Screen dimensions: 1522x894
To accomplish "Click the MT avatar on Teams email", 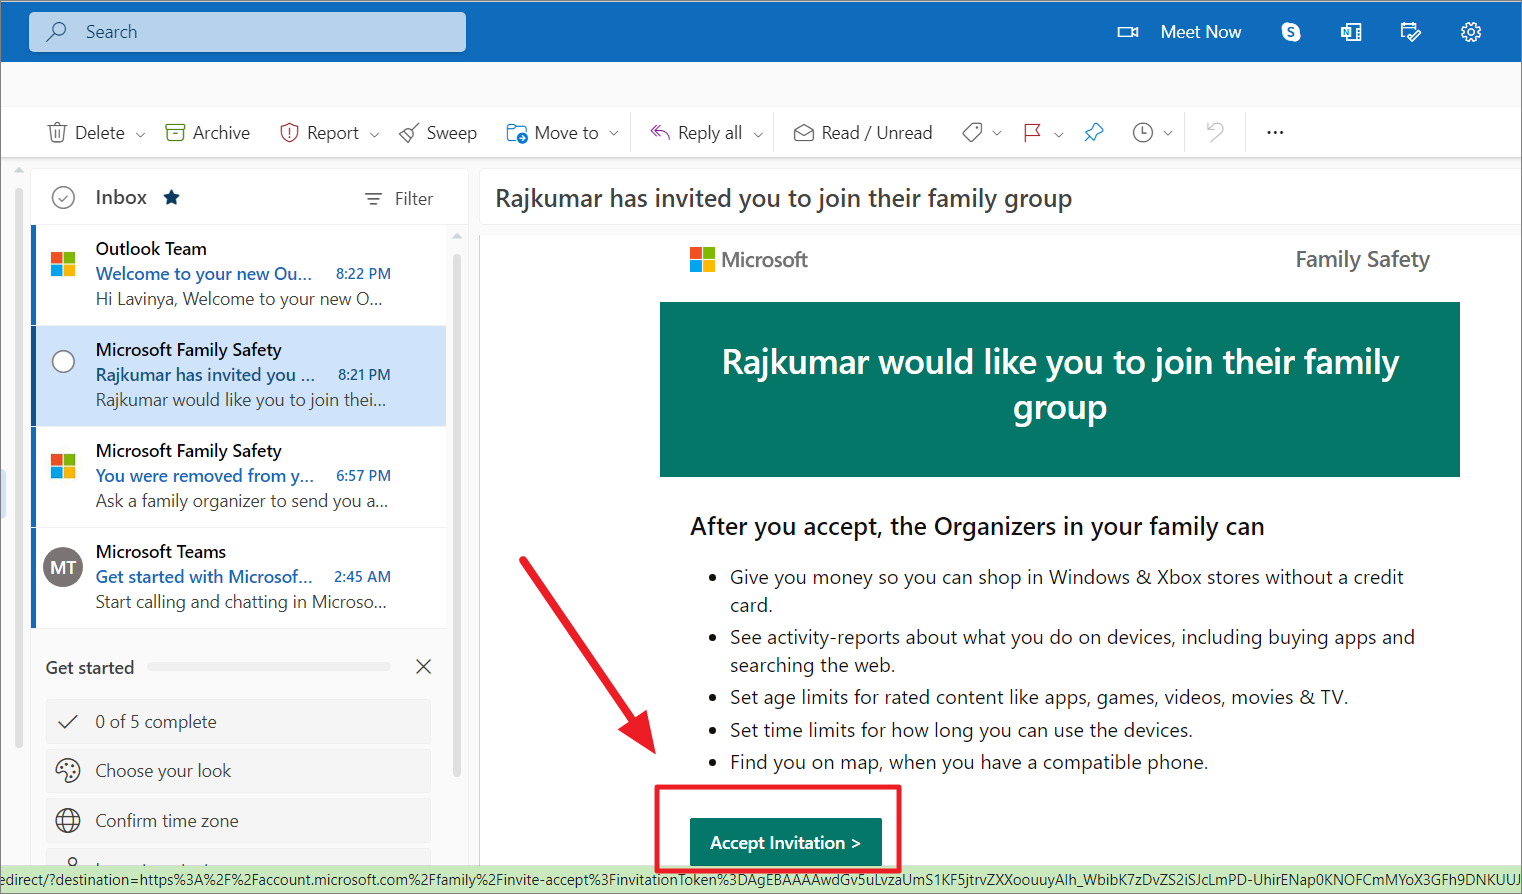I will (x=63, y=567).
